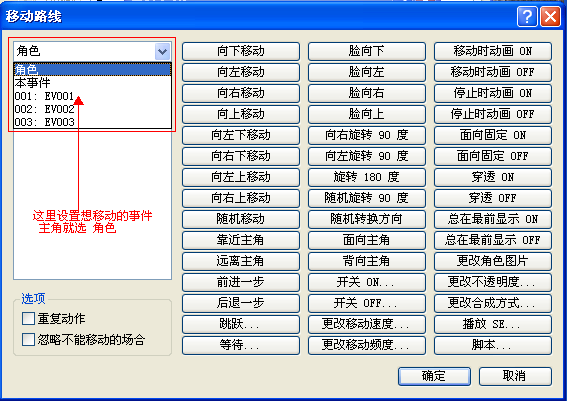Viewport: 567px width, 401px height.
Task: Click the 向左下移动 button
Action: (x=241, y=135)
